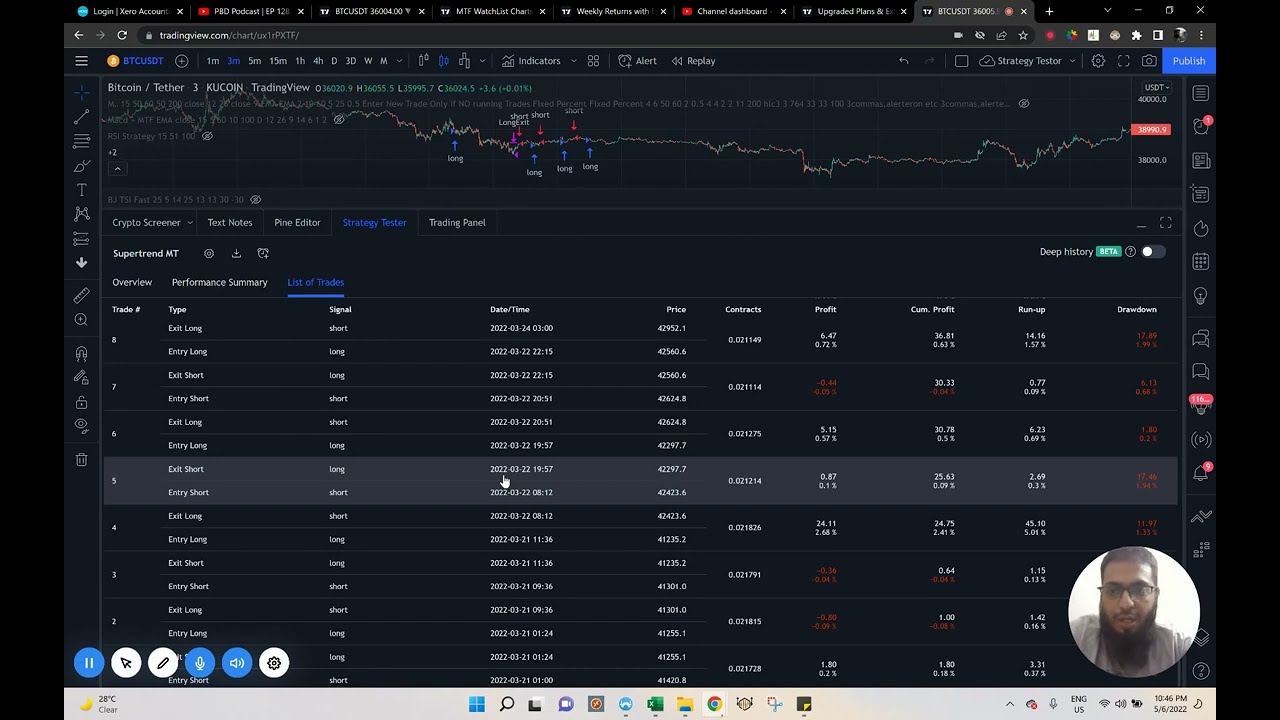Open the BTCUSDT symbol search
1280x720 pixels.
(136, 61)
